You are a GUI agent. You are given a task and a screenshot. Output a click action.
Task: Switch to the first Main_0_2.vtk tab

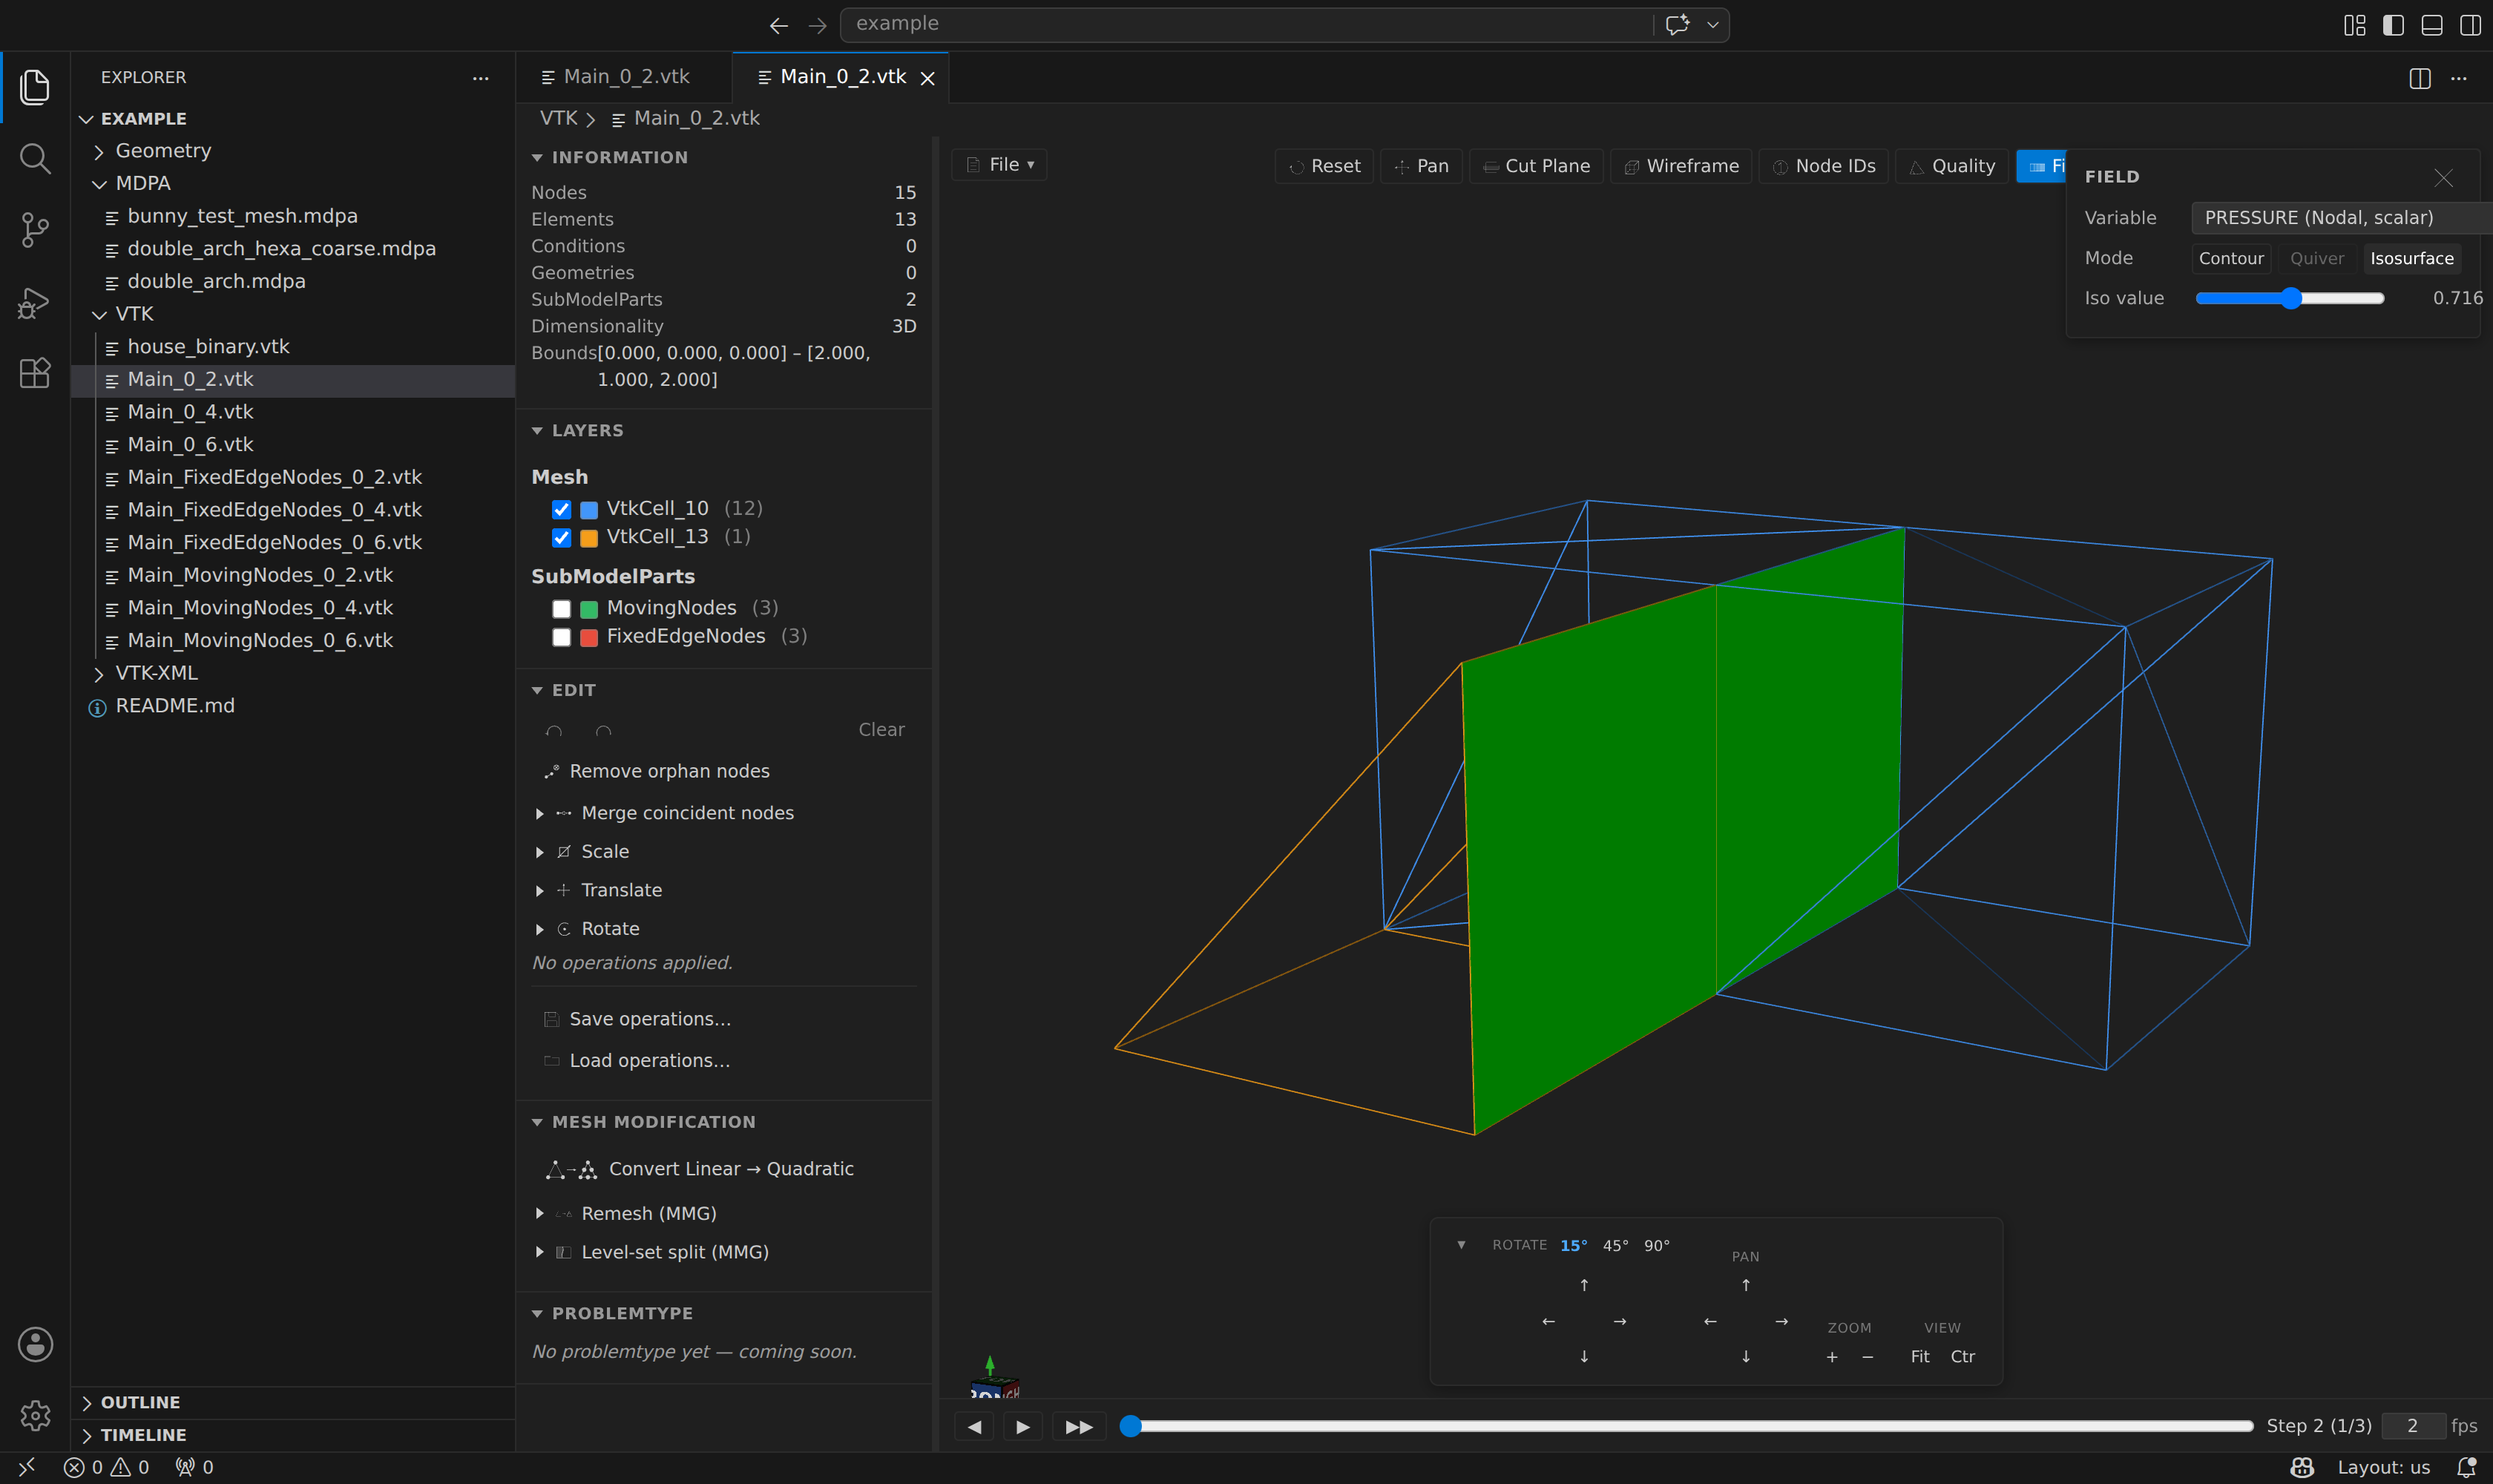pos(624,77)
